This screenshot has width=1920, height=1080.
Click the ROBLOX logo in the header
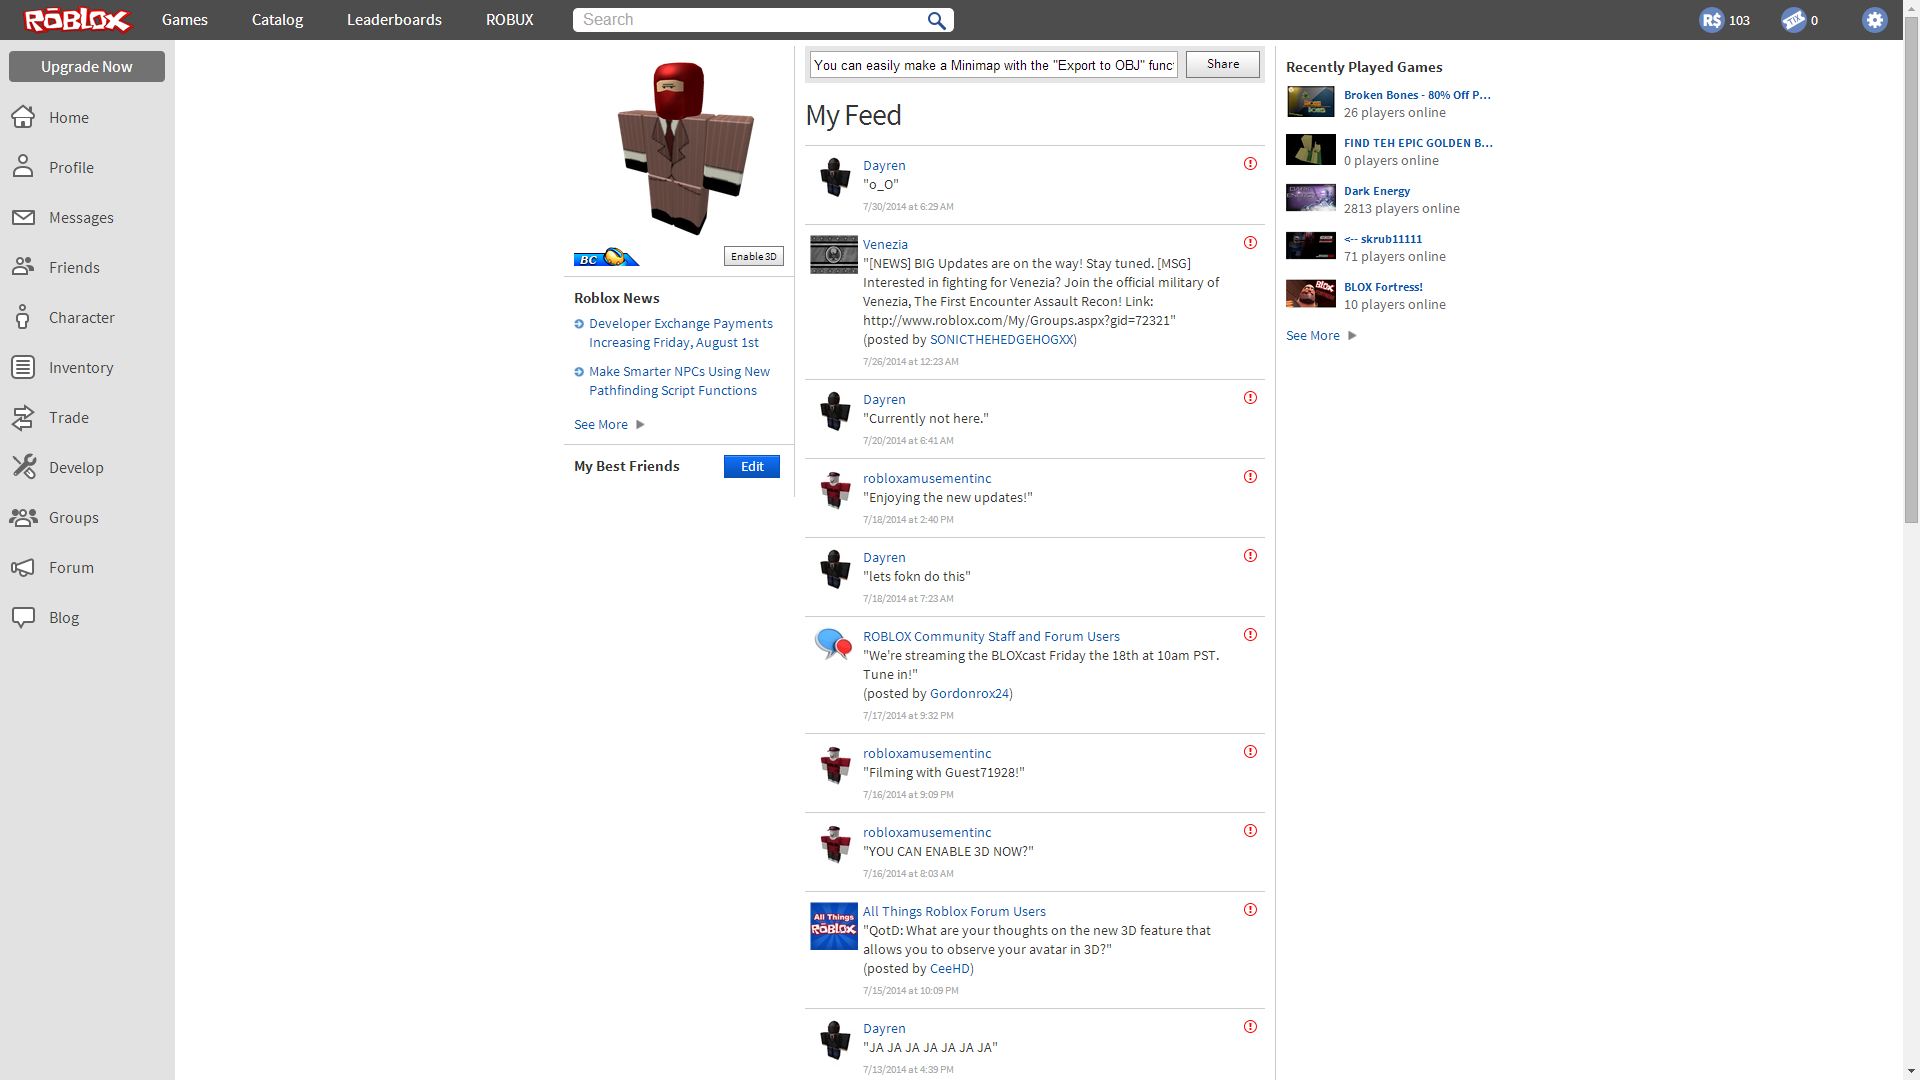(x=78, y=20)
